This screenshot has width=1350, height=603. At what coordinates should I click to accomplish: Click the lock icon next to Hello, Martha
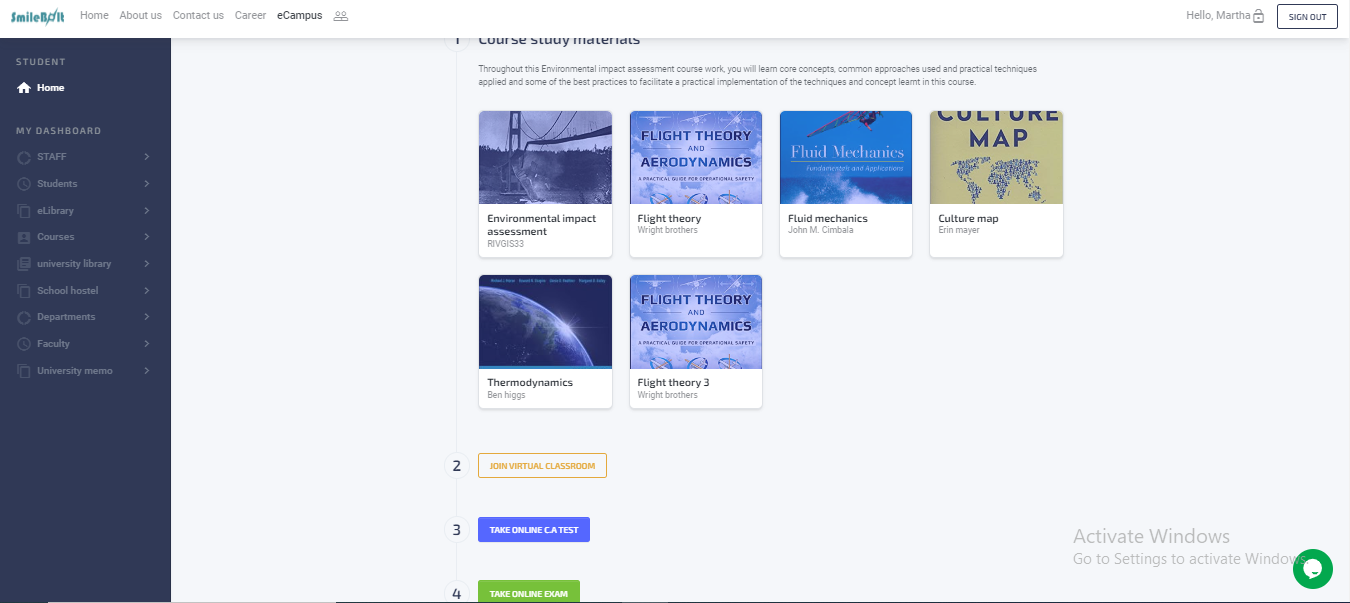(x=1258, y=17)
